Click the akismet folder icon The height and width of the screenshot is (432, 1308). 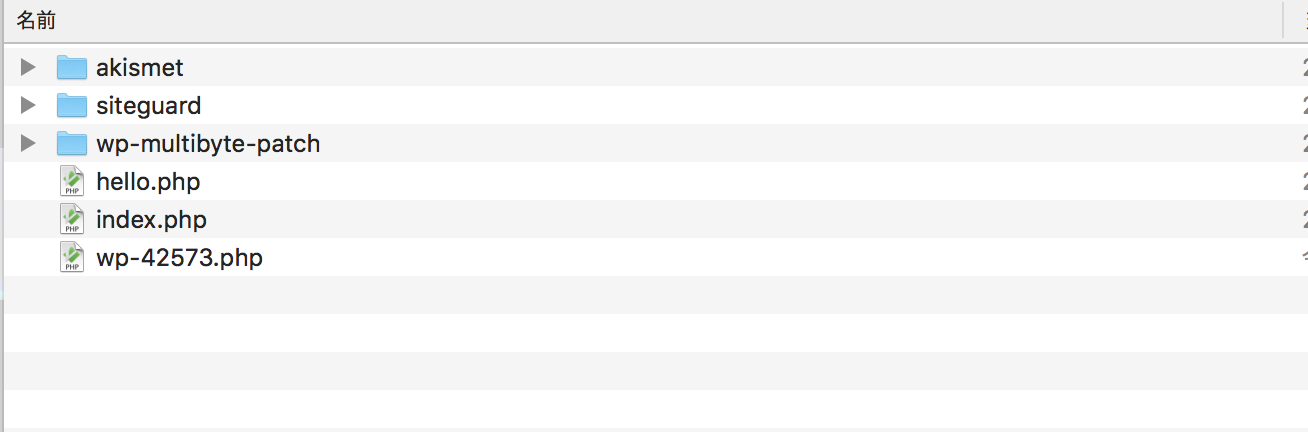coord(72,67)
